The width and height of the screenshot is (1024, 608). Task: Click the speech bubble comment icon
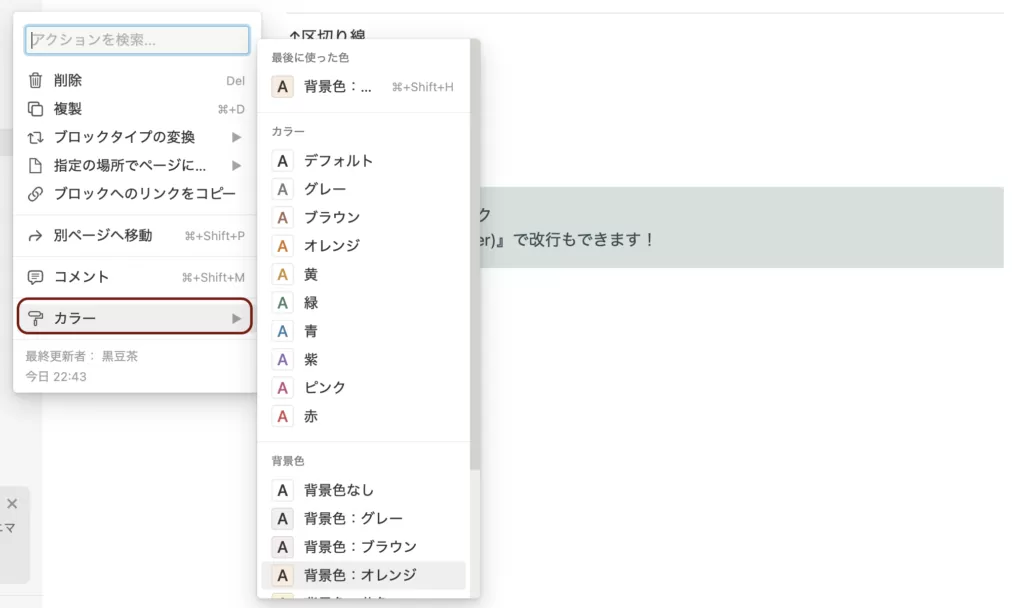35,277
